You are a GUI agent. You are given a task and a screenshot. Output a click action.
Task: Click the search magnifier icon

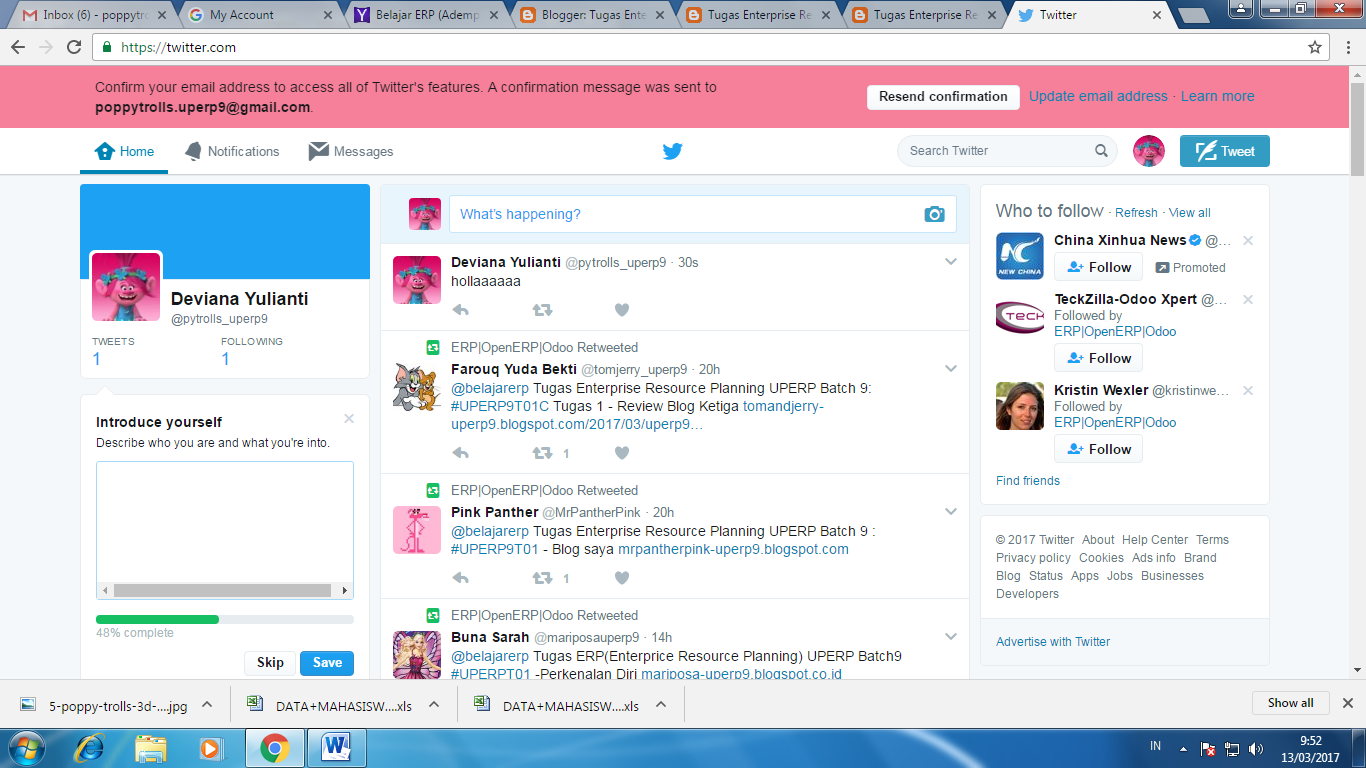[x=1101, y=151]
